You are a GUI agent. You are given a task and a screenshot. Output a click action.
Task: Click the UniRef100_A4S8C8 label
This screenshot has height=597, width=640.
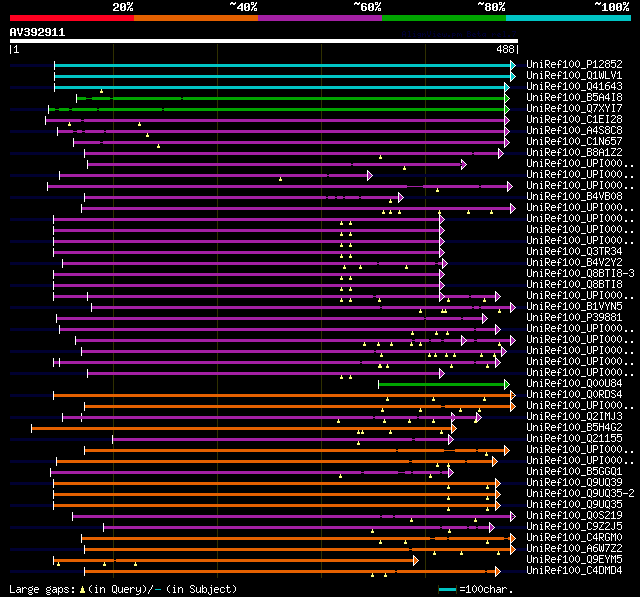574,131
